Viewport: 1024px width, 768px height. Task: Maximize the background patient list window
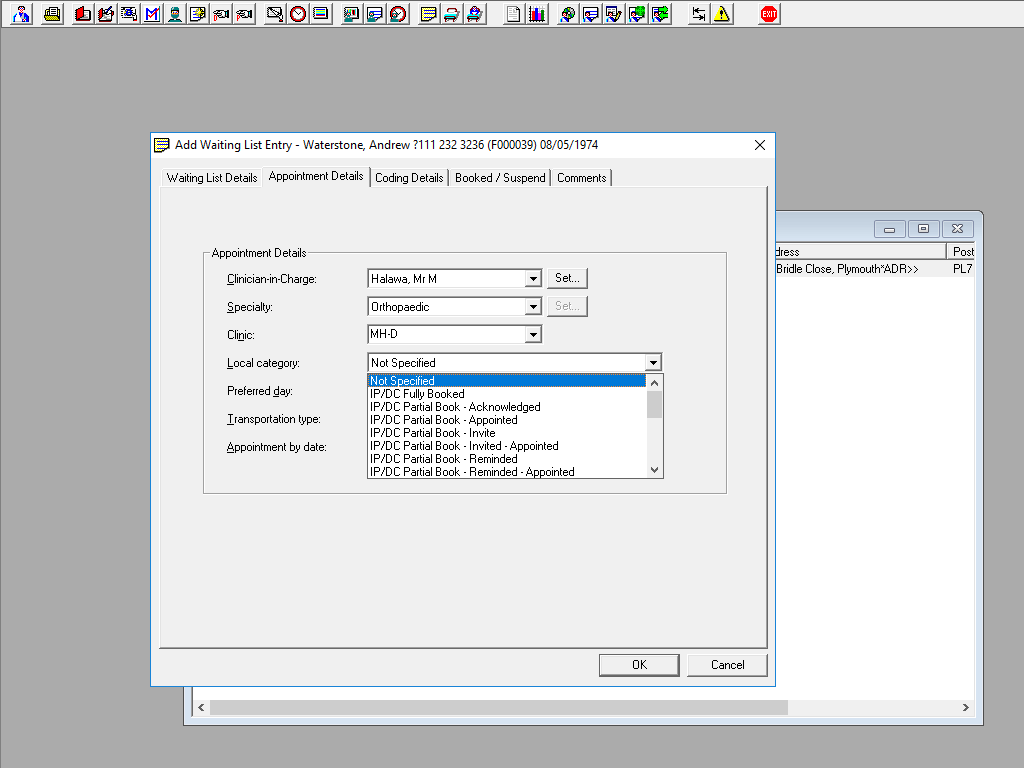[923, 229]
